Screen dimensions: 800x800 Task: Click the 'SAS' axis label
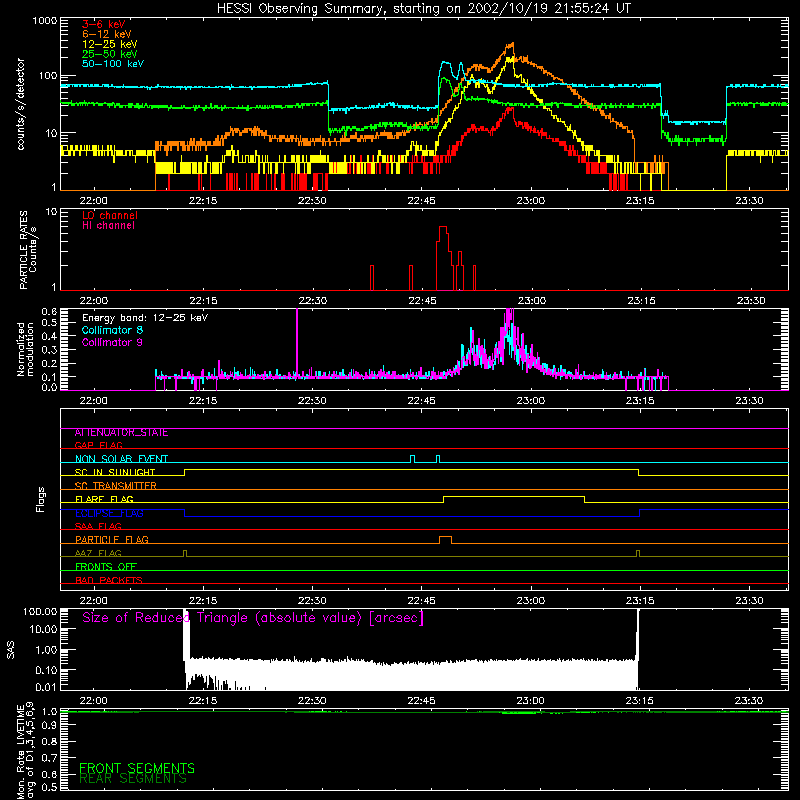tap(11, 650)
